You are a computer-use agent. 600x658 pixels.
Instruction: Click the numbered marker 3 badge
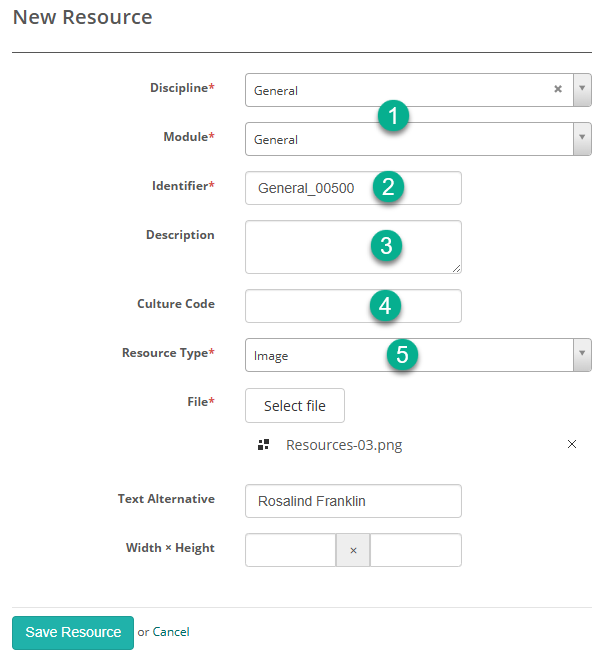click(387, 246)
